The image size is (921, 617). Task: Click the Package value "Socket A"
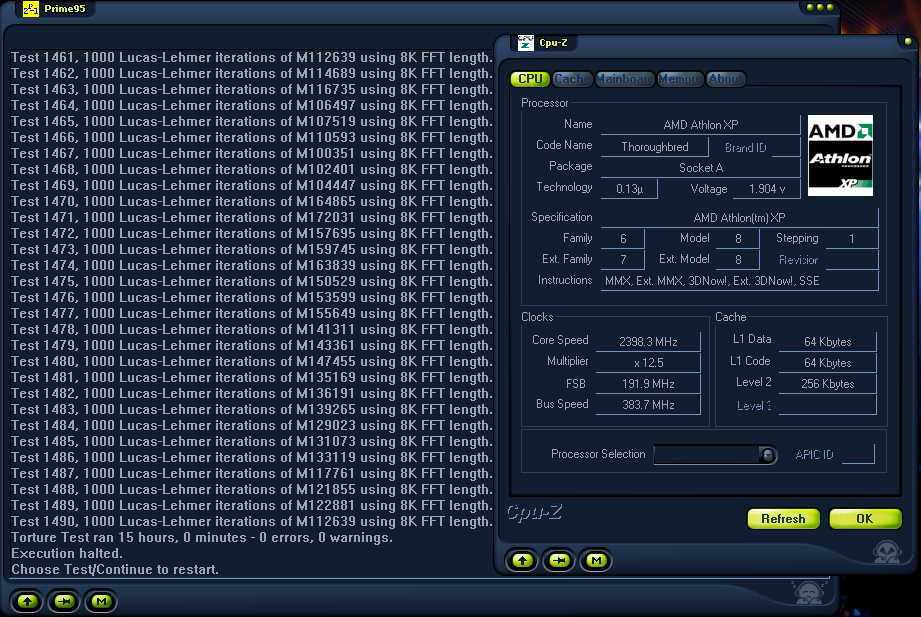(x=700, y=168)
